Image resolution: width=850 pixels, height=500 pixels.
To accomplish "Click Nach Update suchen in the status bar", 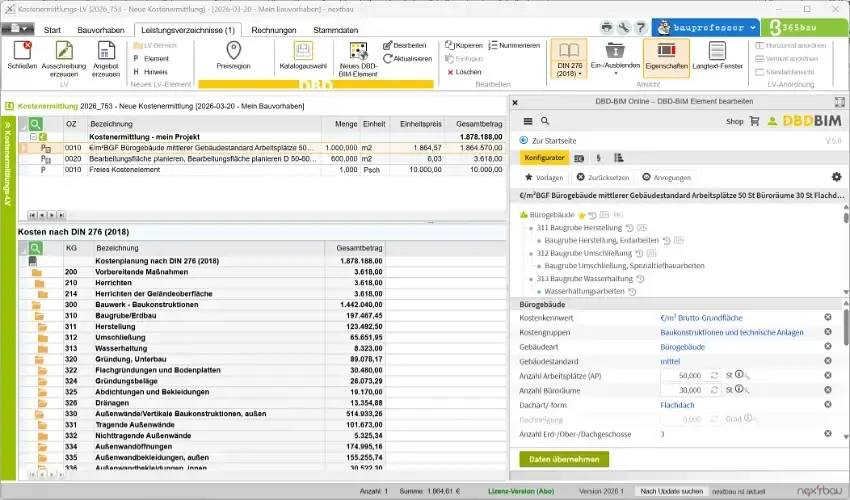I will click(671, 491).
